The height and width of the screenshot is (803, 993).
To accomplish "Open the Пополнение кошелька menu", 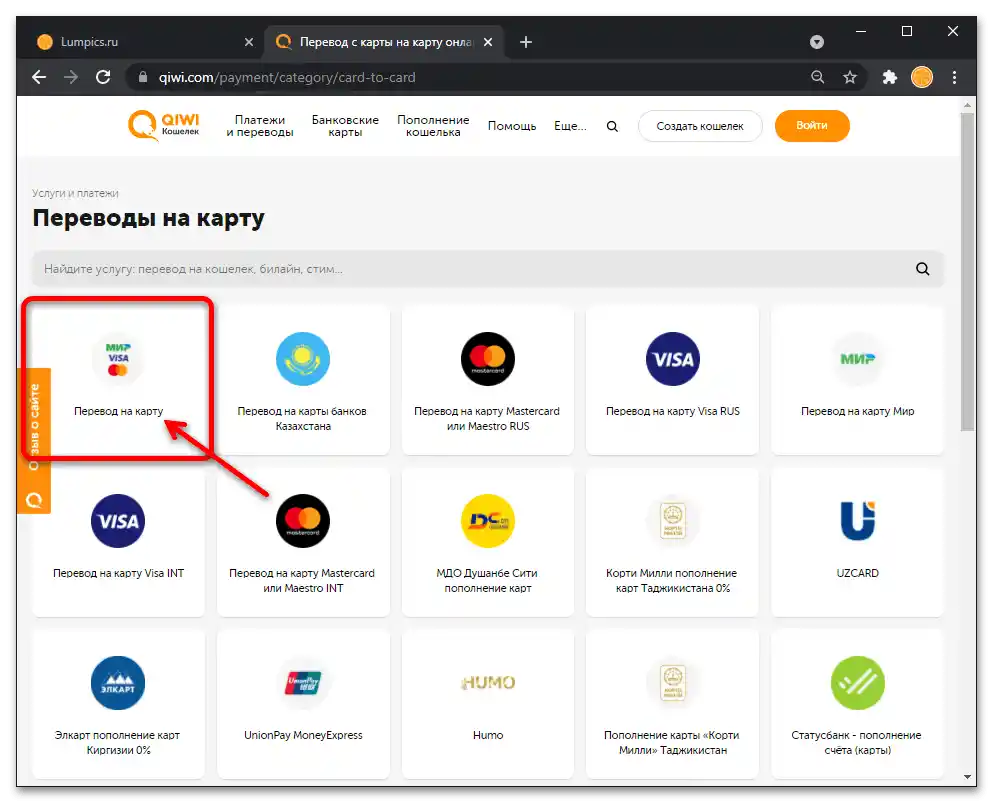I will point(433,126).
